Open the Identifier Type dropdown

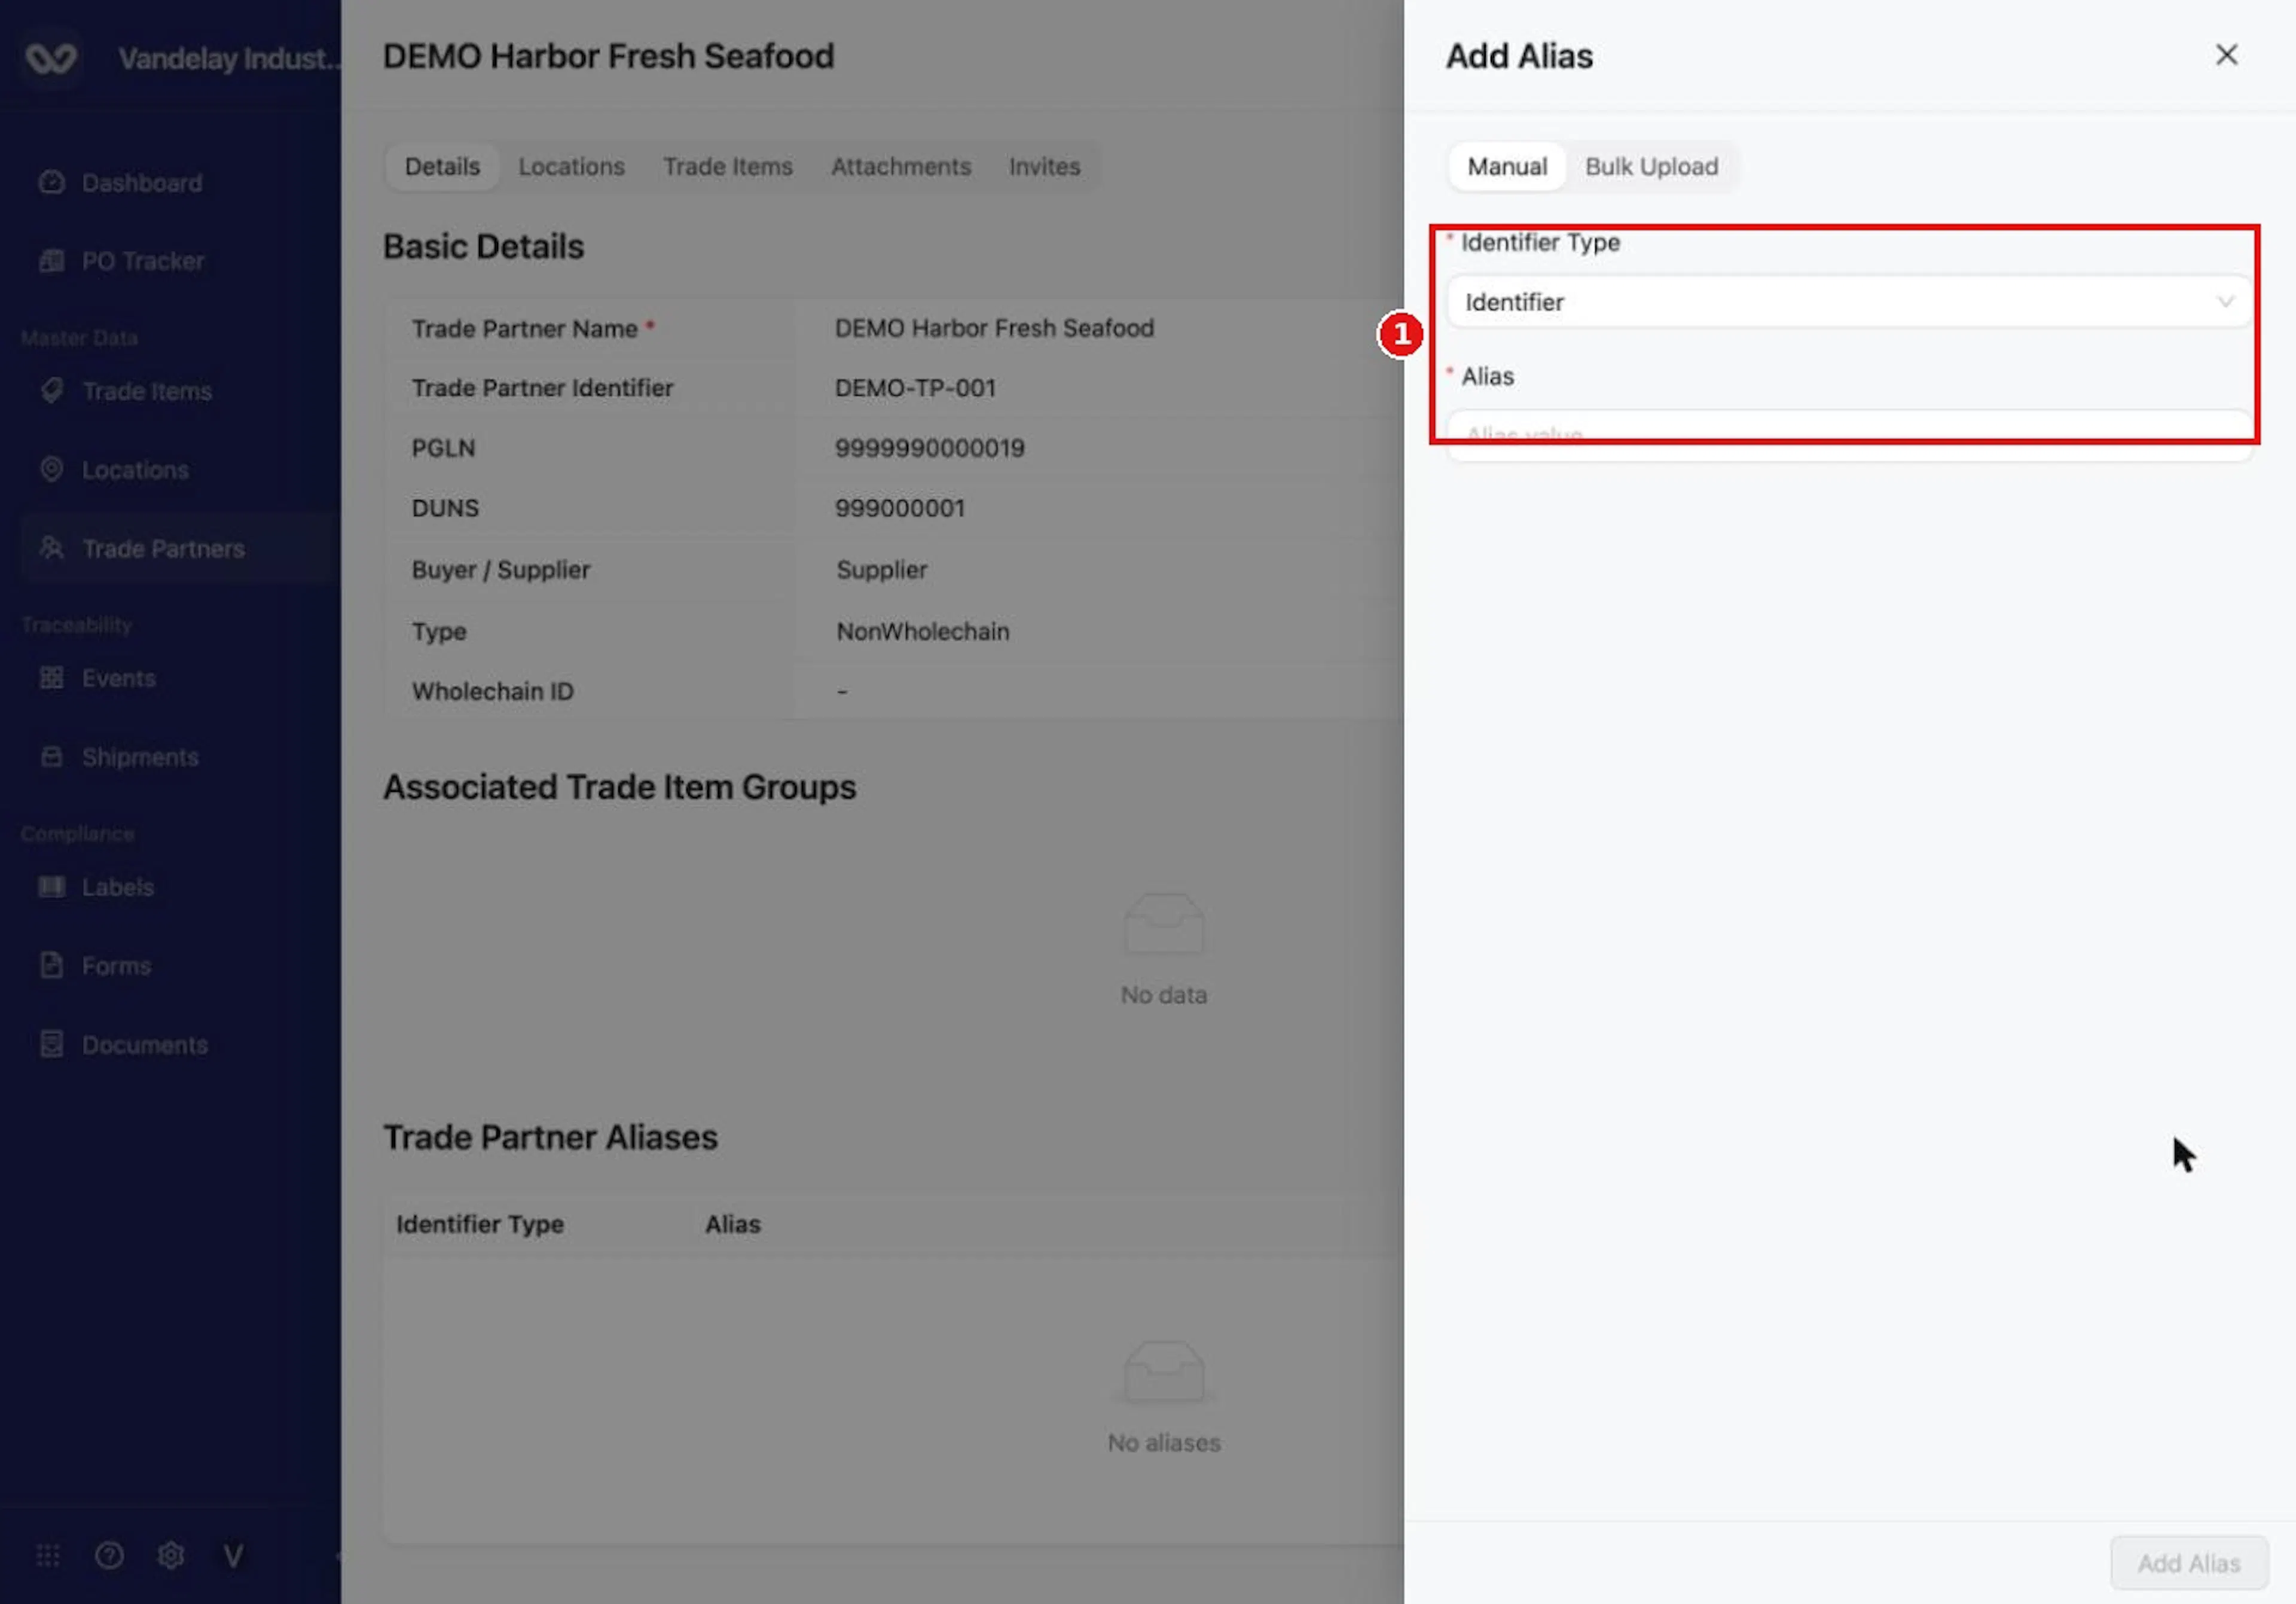point(1849,302)
